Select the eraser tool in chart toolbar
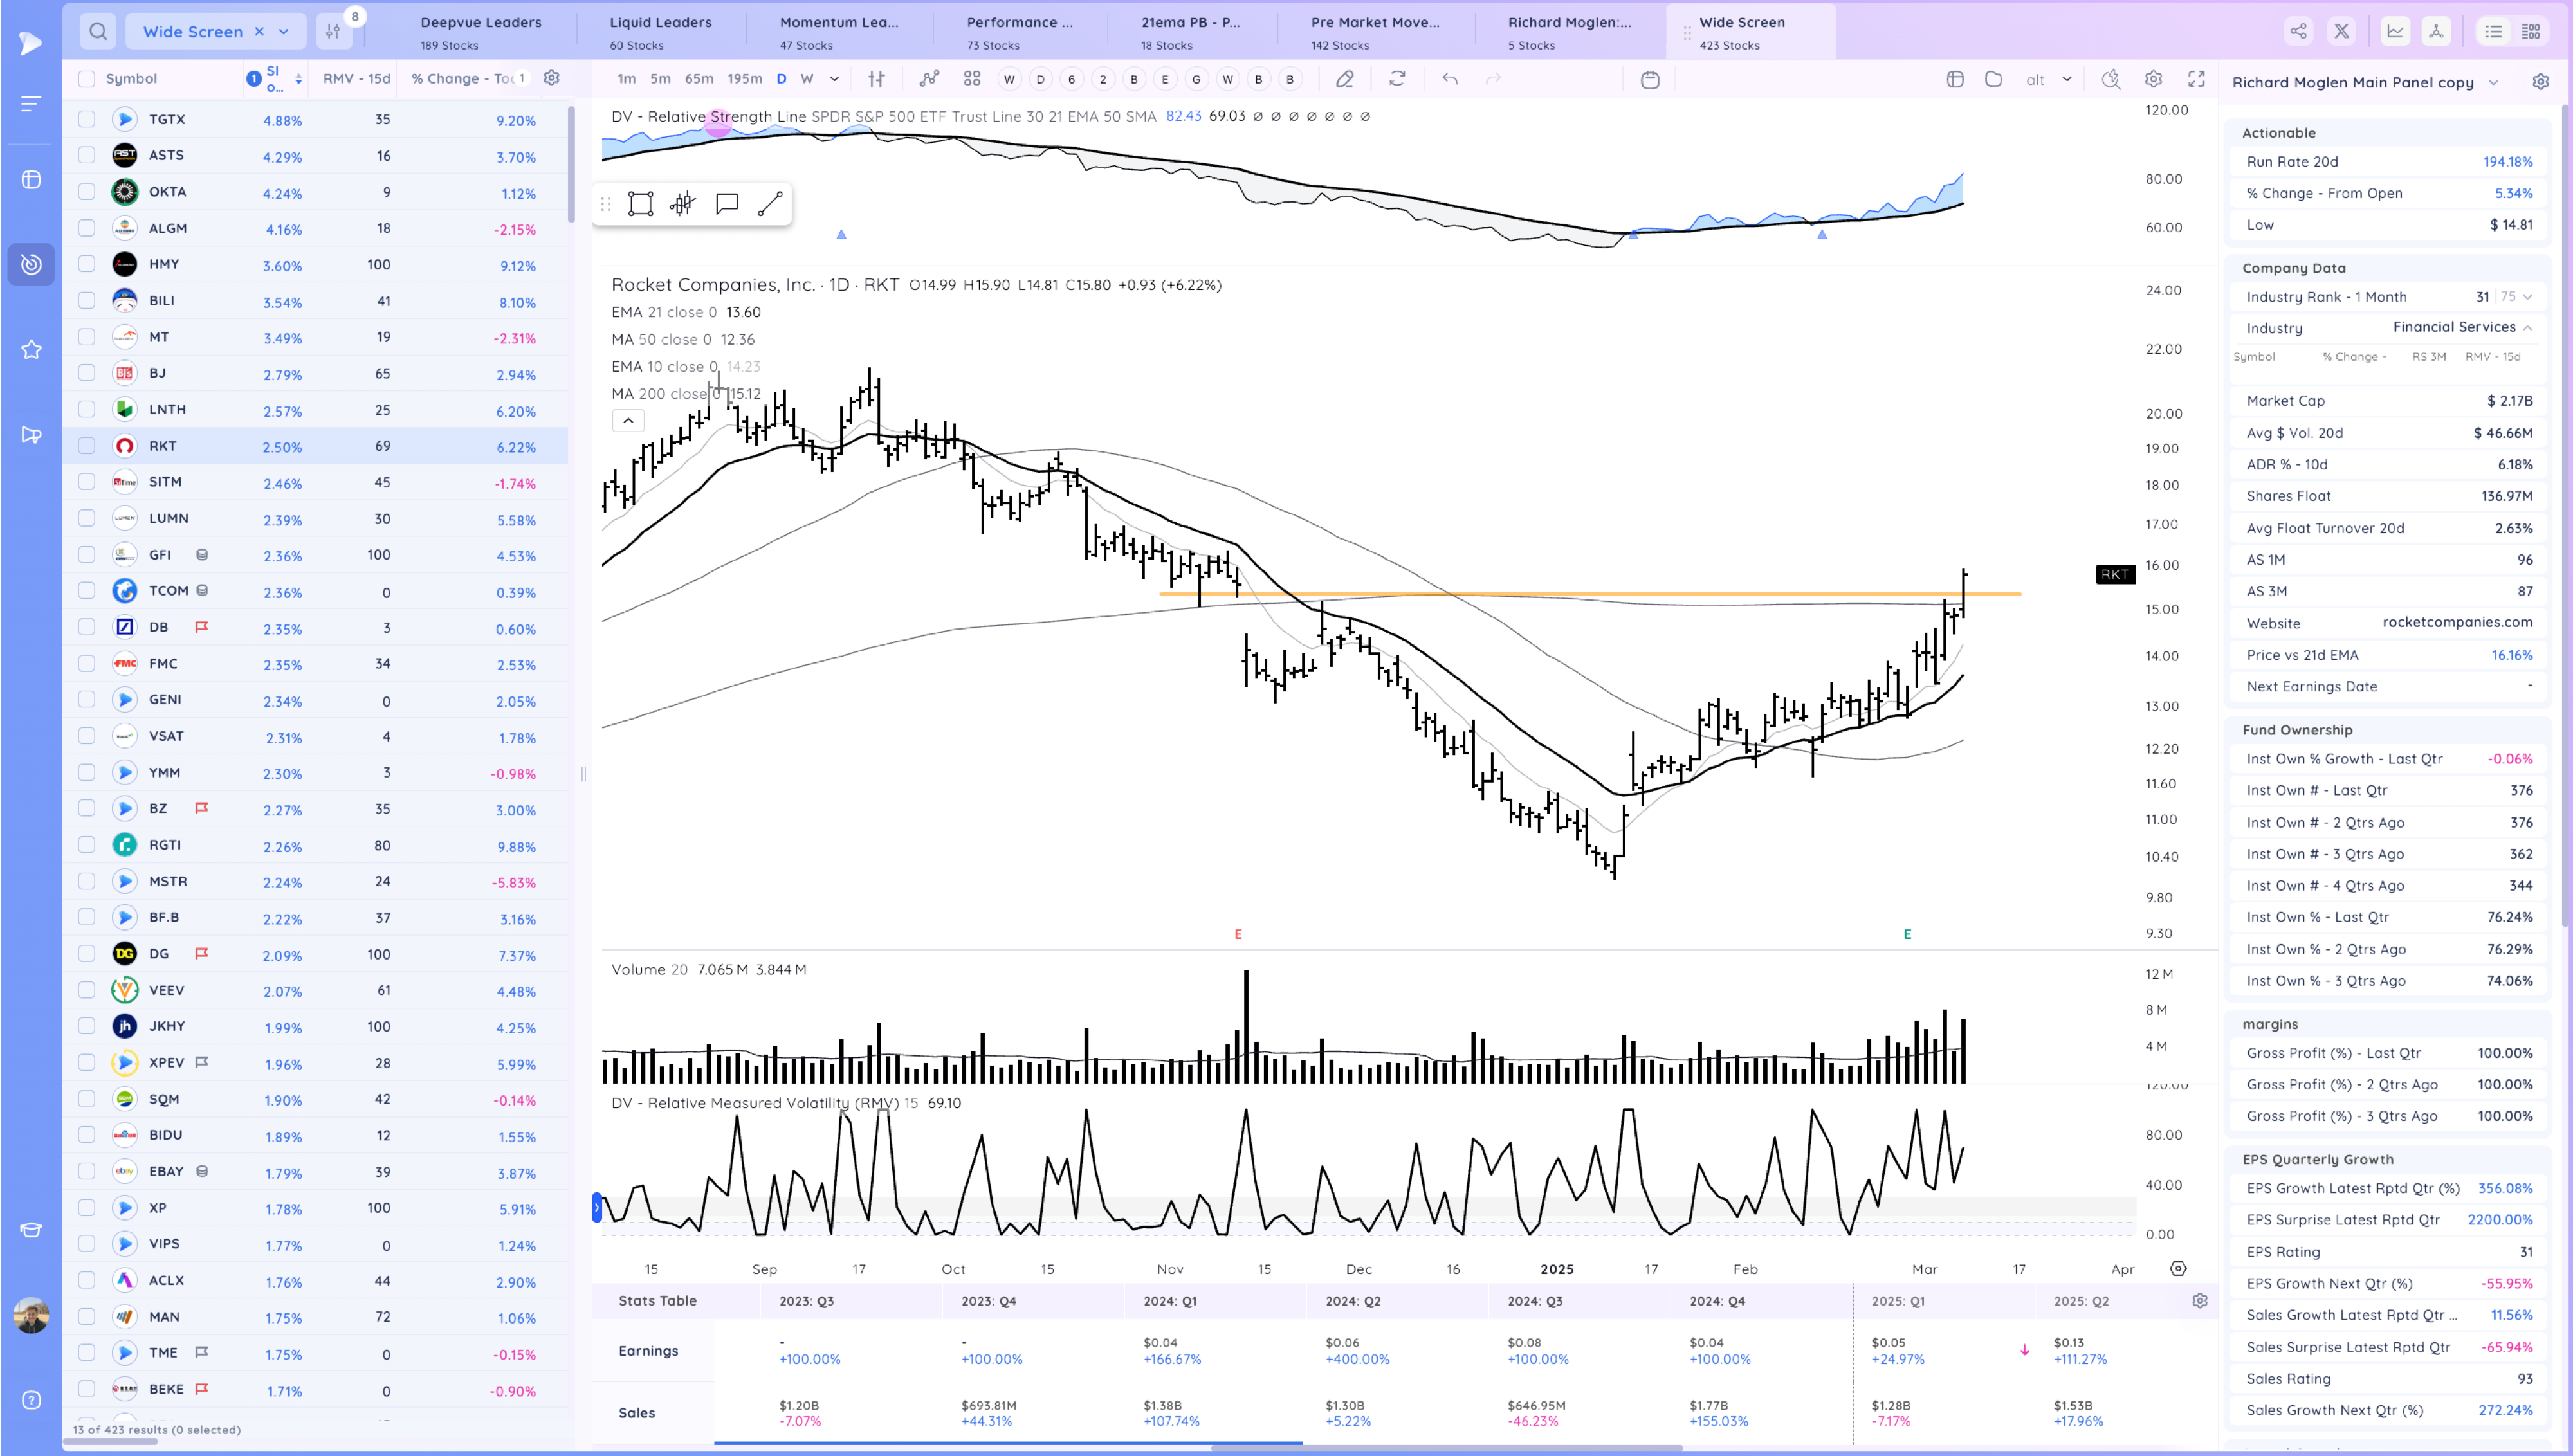Image resolution: width=2573 pixels, height=1456 pixels. (x=1345, y=79)
